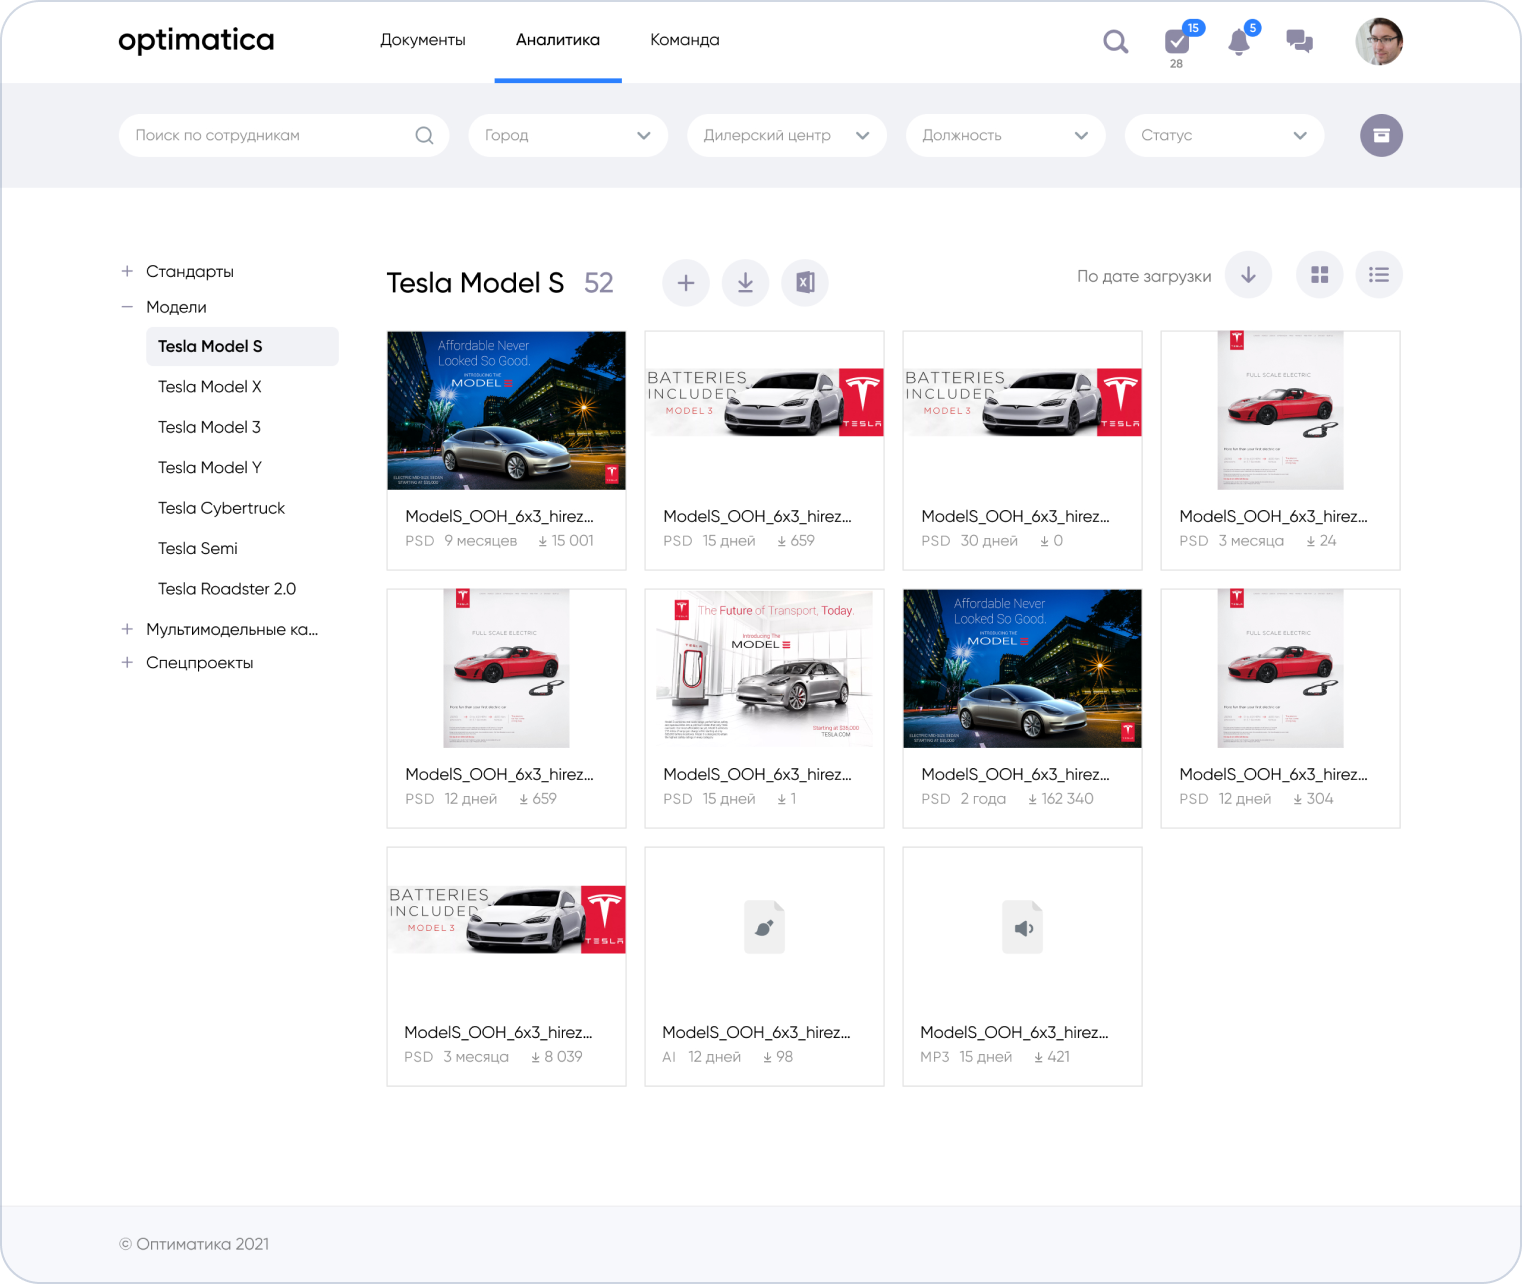
Task: Open thumbnail of file with 24 downloads
Action: (x=1280, y=411)
